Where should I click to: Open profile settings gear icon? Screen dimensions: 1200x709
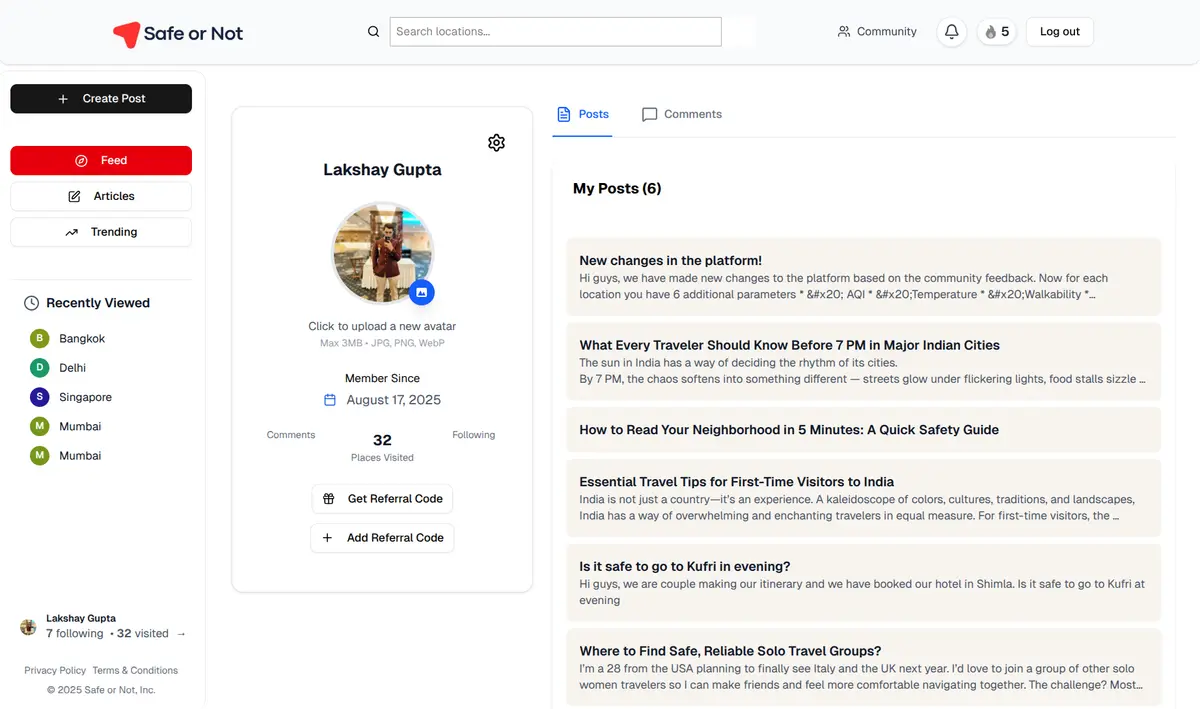click(496, 143)
